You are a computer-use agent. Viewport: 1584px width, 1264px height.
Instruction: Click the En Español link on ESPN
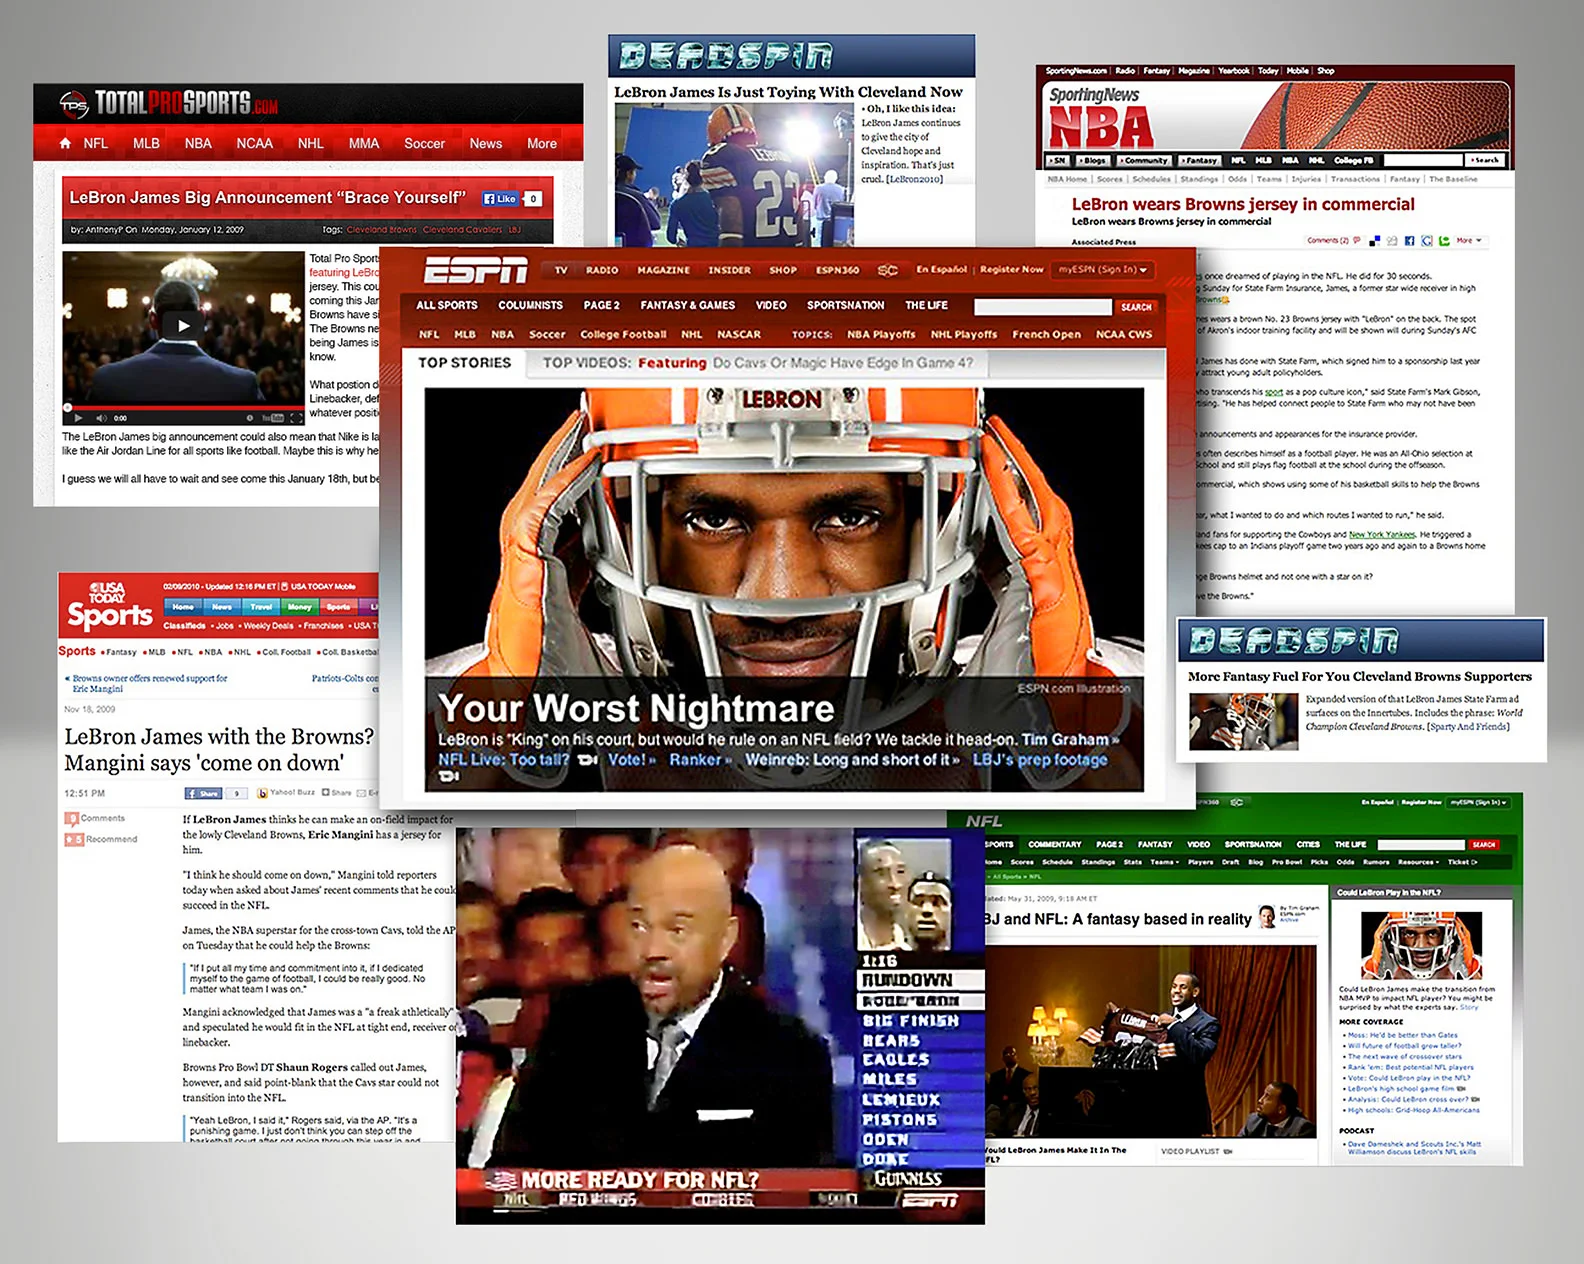[941, 270]
